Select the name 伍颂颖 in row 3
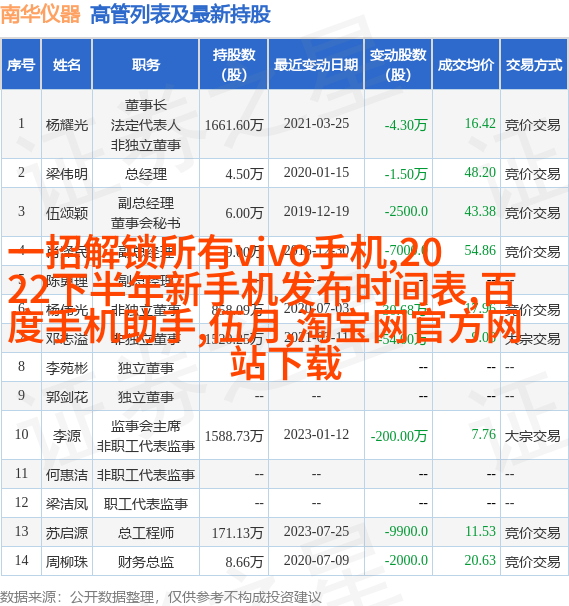The width and height of the screenshot is (569, 606). [x=67, y=213]
